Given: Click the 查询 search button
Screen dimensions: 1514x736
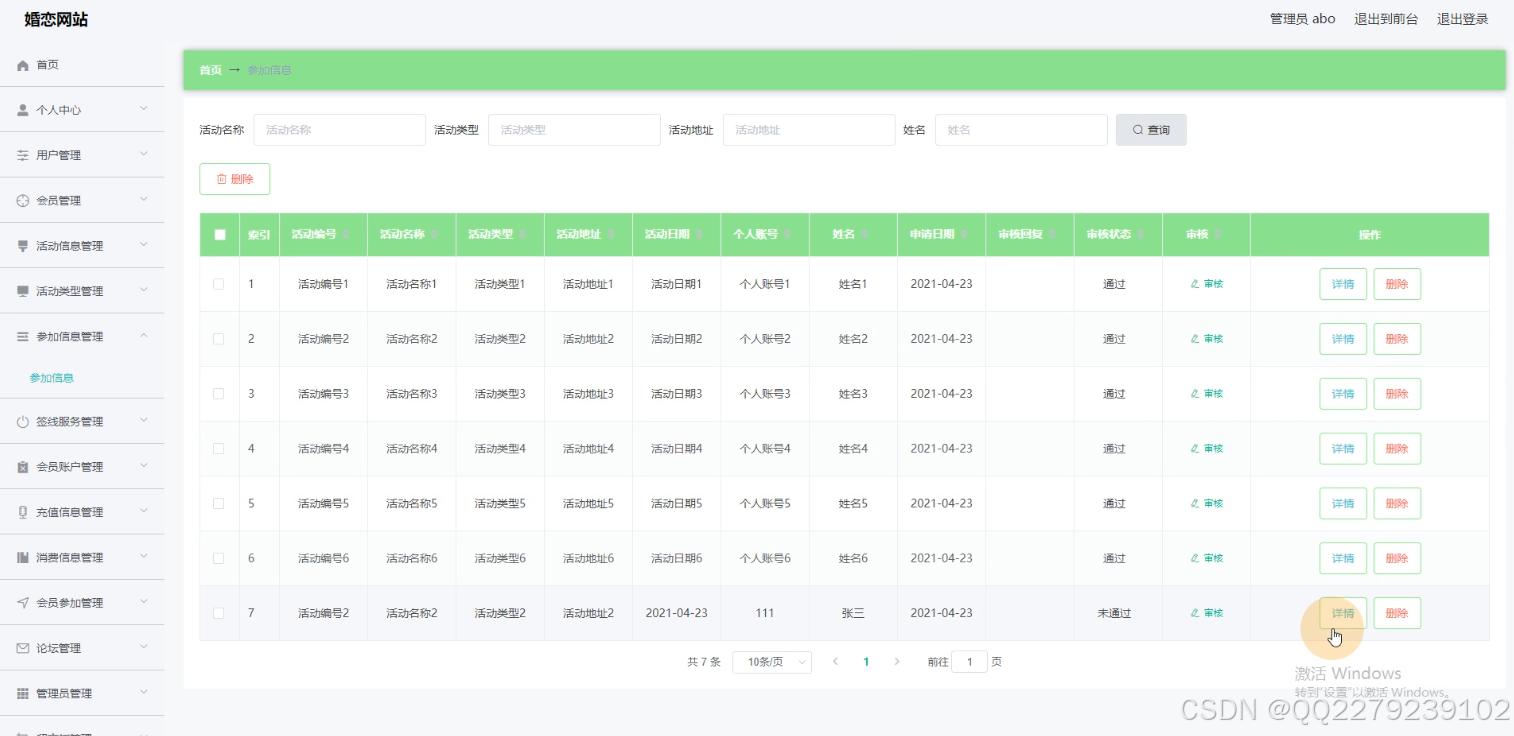Looking at the screenshot, I should tap(1151, 130).
